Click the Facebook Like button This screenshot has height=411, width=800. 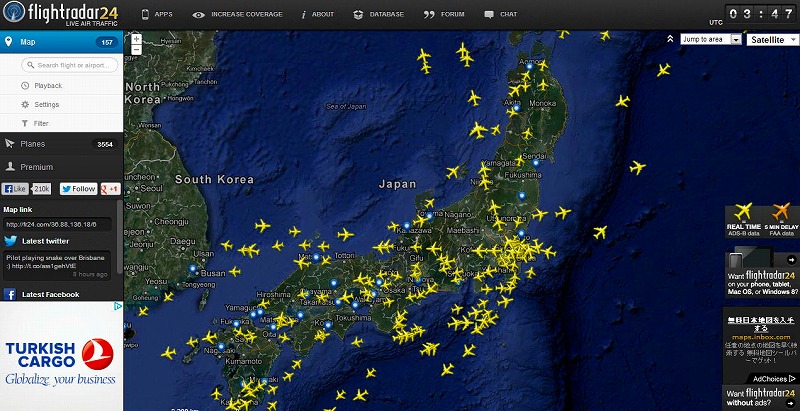(x=16, y=188)
